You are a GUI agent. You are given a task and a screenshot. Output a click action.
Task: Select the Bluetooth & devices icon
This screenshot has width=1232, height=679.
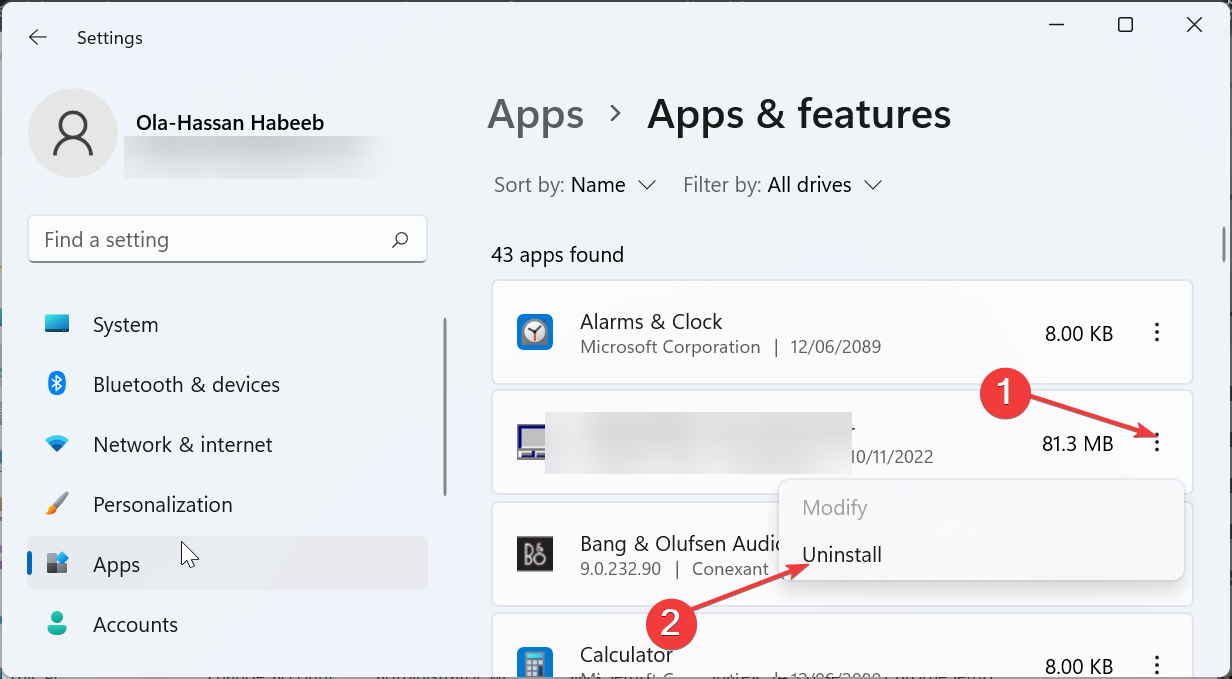(x=57, y=384)
